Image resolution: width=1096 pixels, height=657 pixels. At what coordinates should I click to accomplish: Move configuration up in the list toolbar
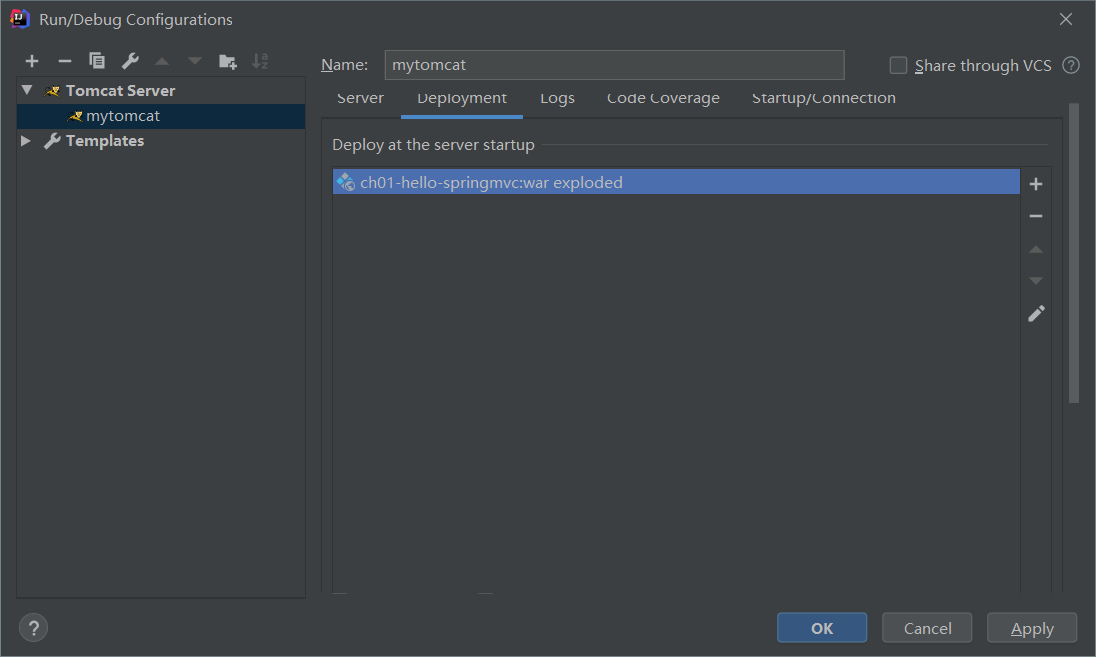pos(162,62)
